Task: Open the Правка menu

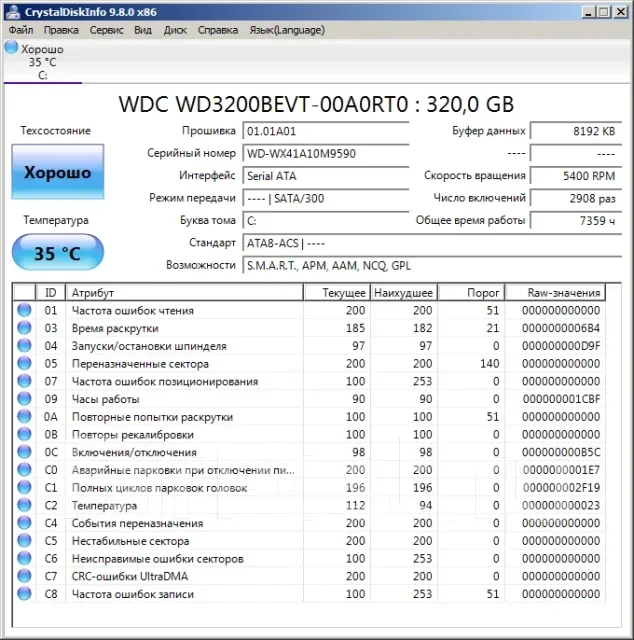Action: tap(61, 30)
